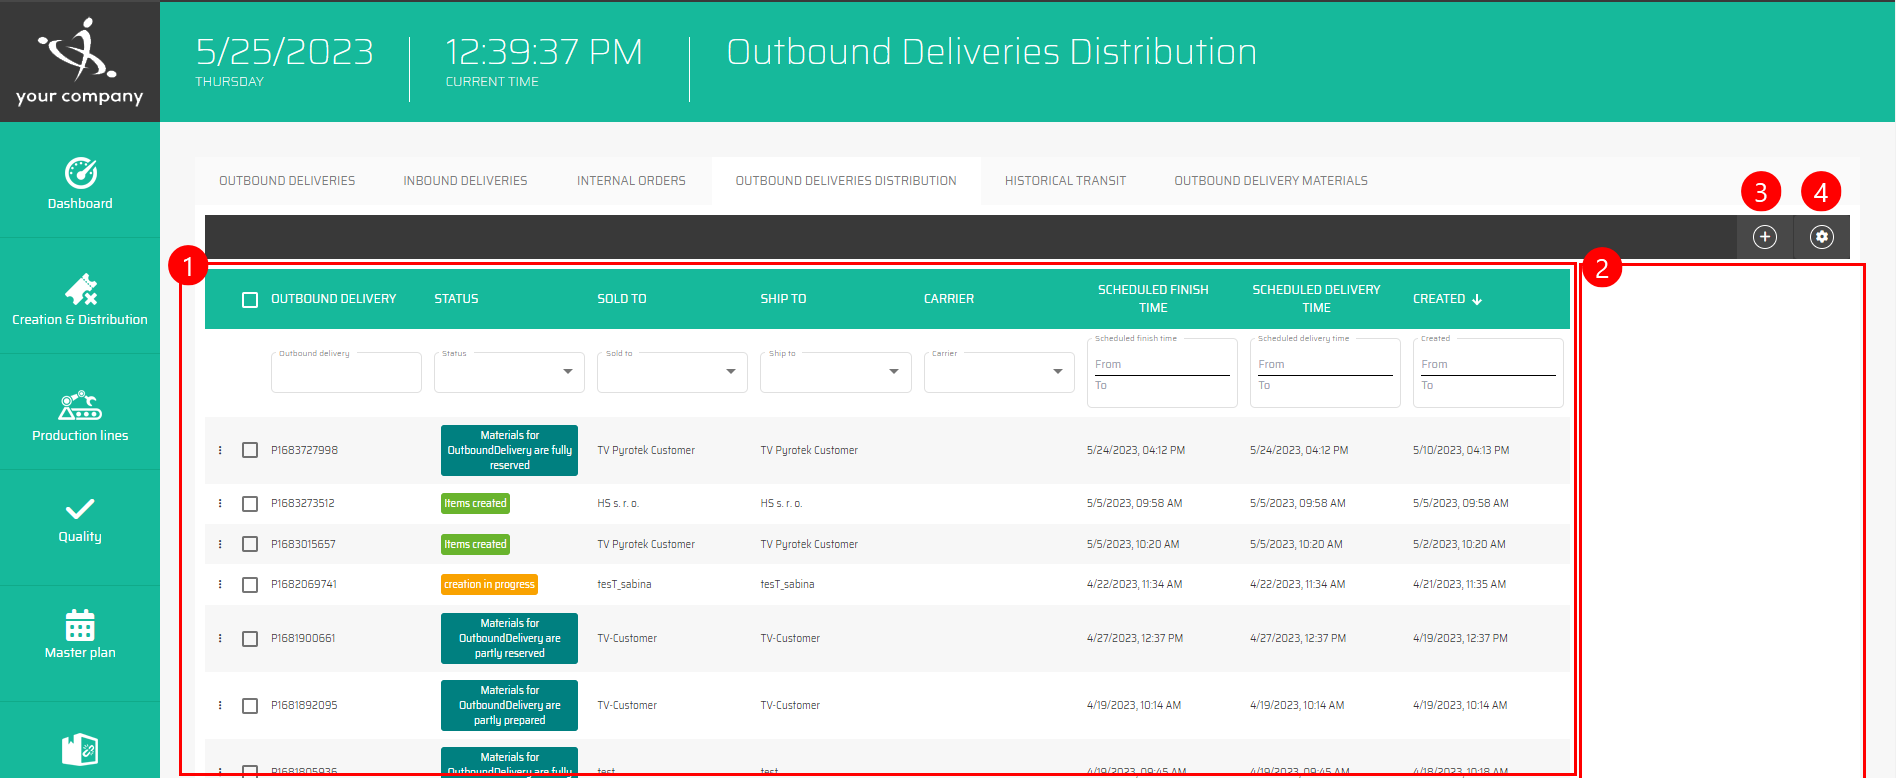Open the Historical Transit tab

tap(1065, 181)
